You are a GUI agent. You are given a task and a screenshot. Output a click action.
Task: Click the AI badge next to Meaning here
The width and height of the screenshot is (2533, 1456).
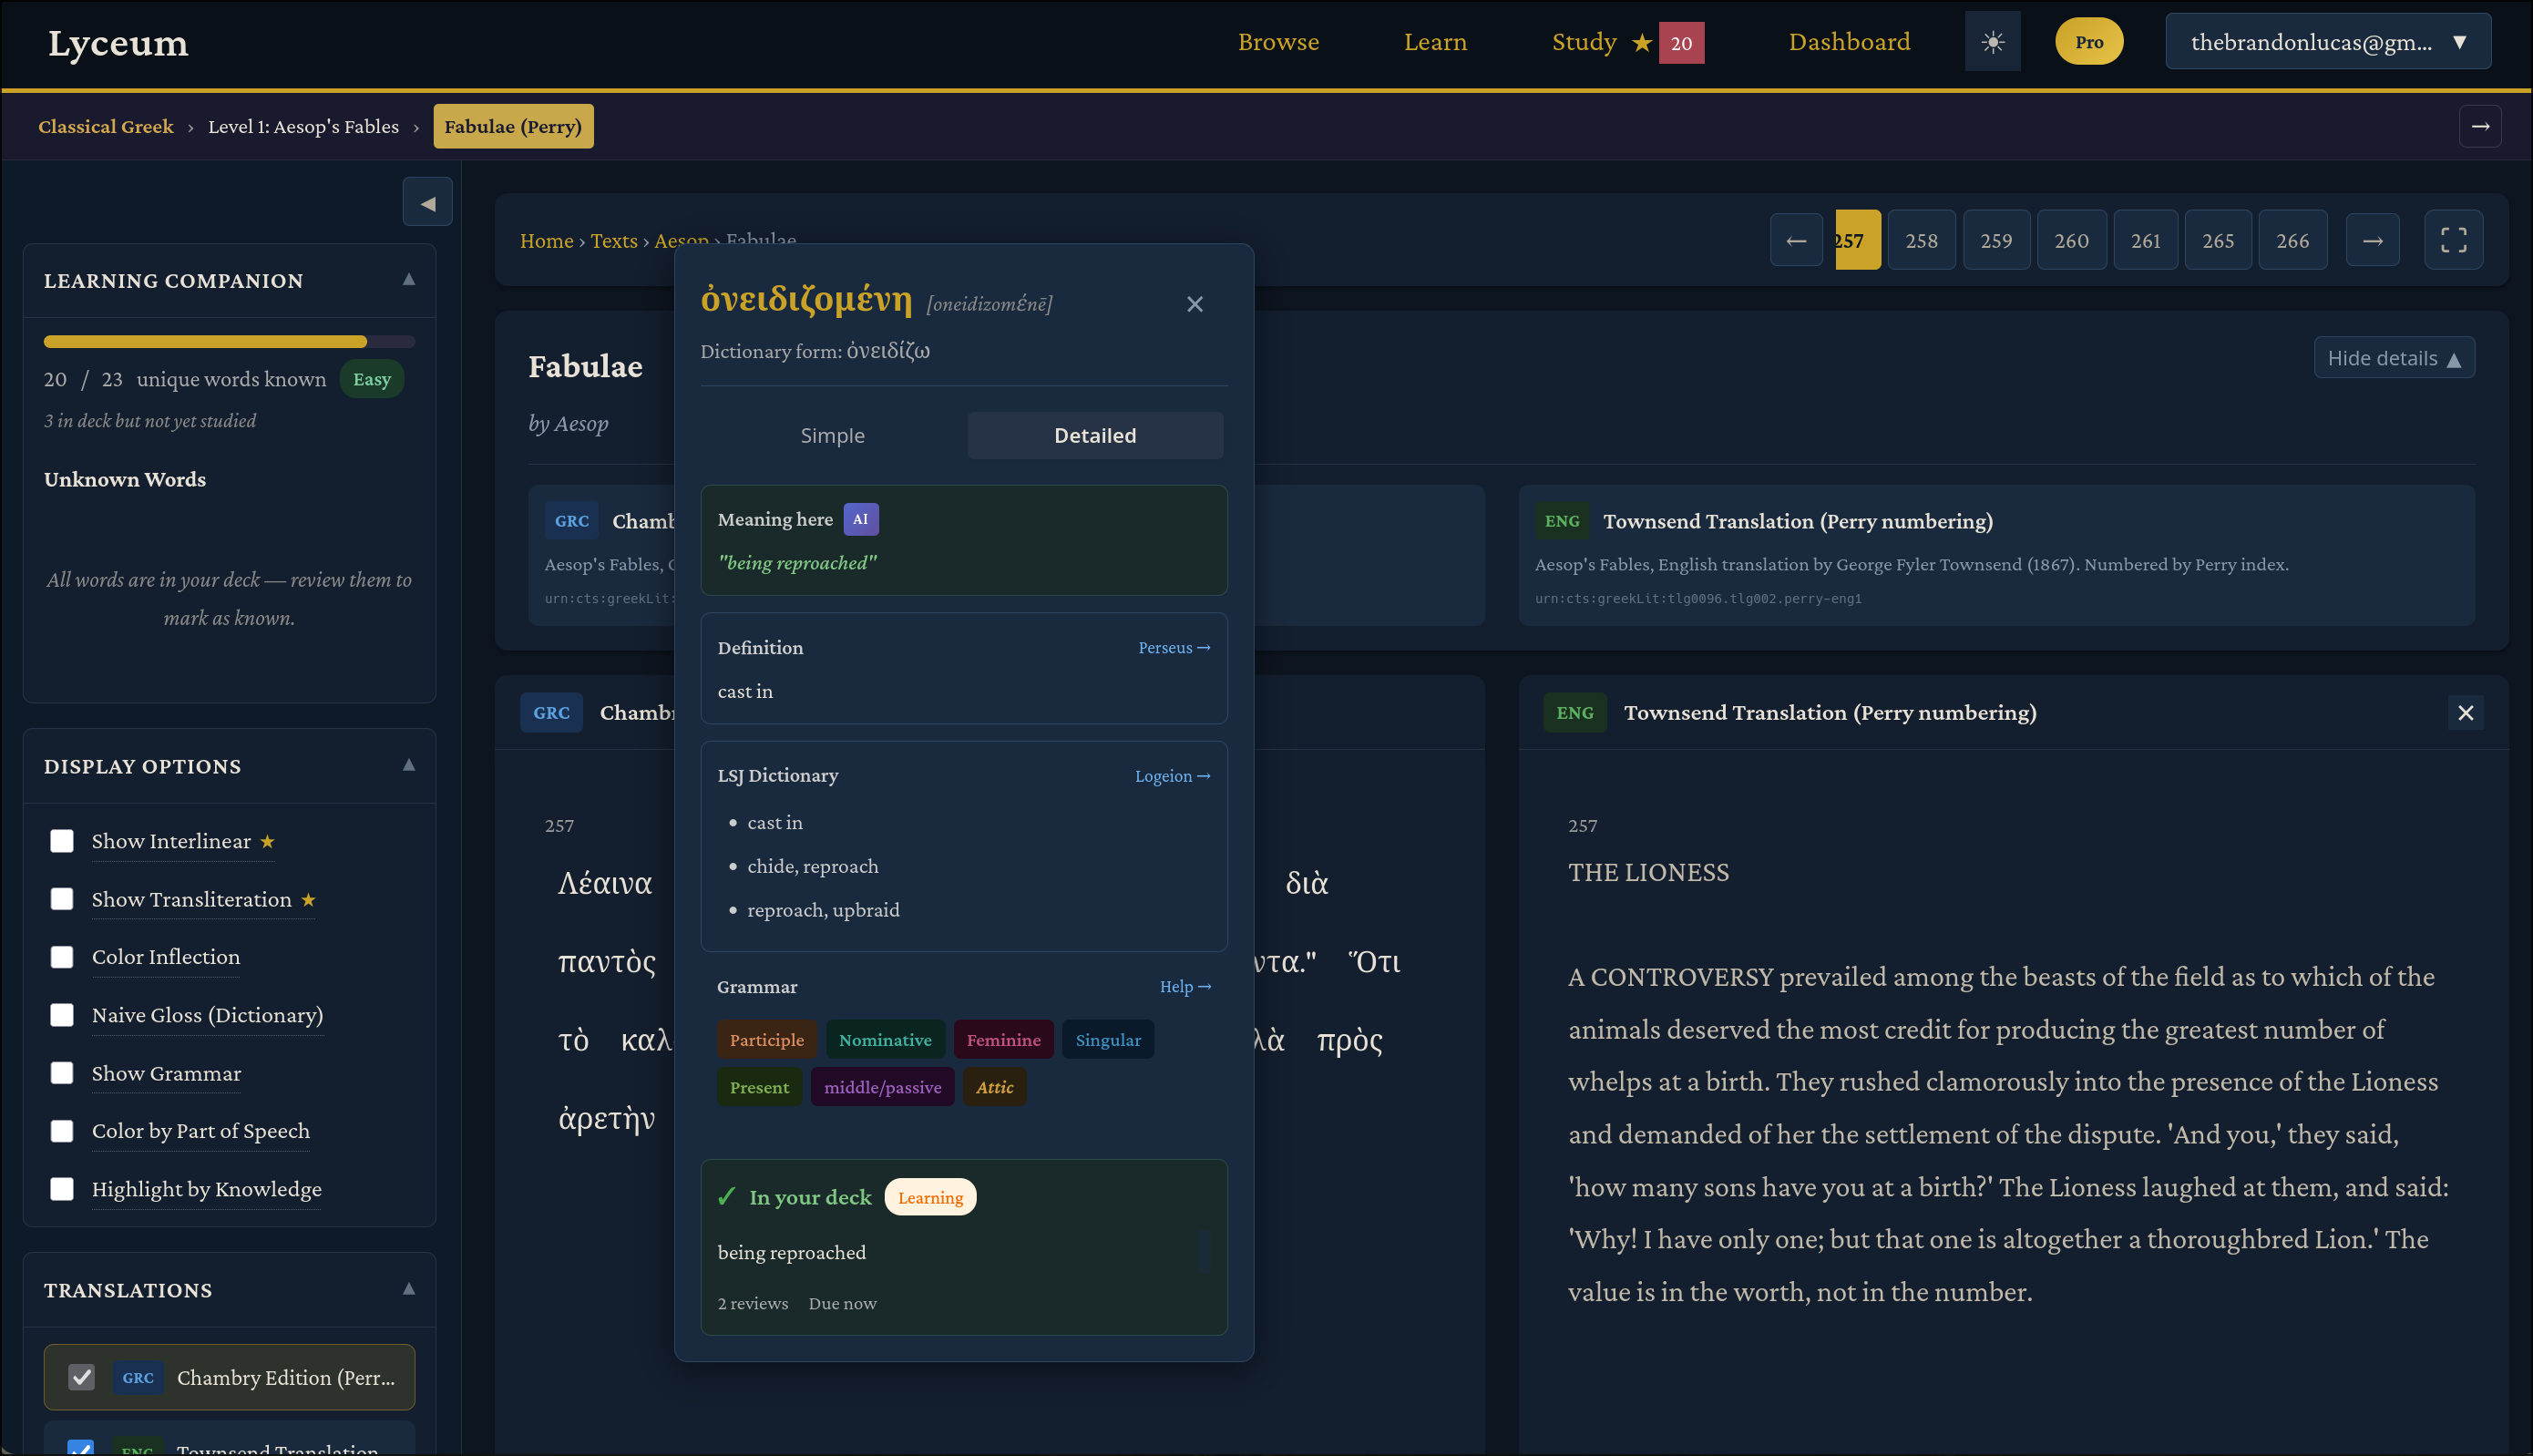pyautogui.click(x=860, y=519)
